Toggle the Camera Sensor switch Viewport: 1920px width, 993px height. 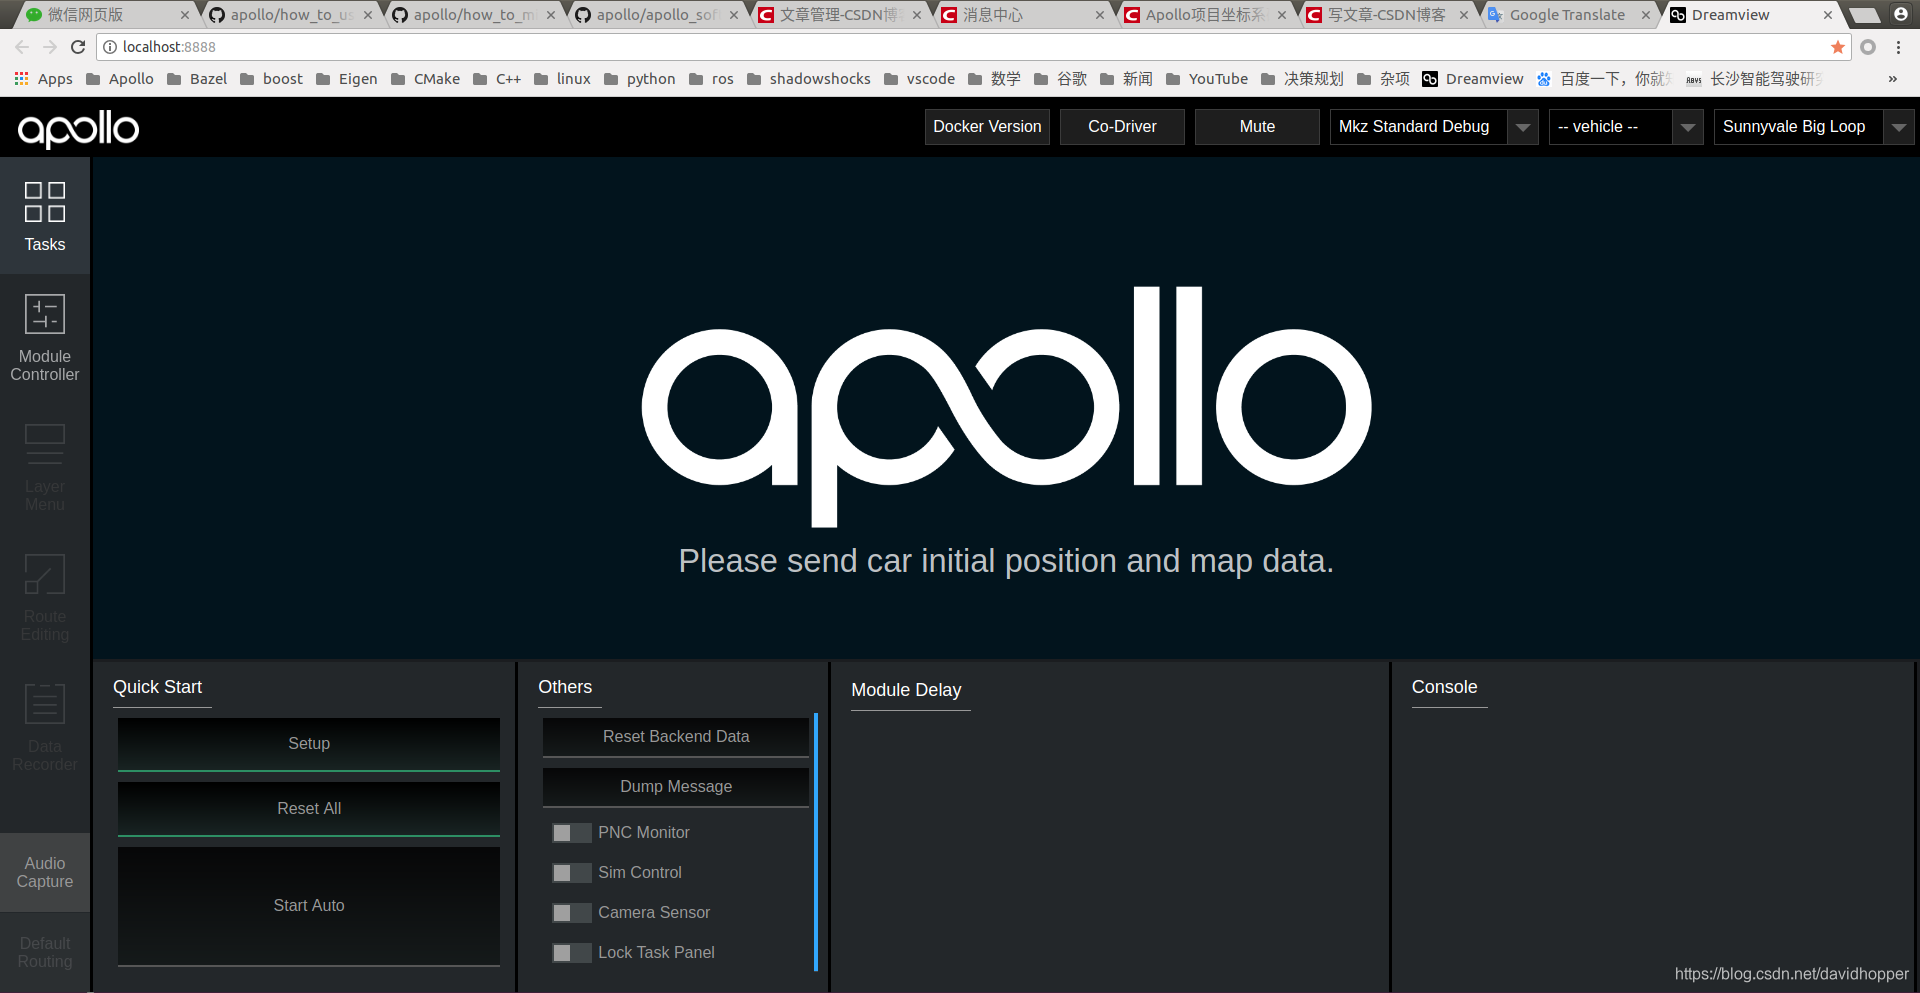(x=571, y=913)
